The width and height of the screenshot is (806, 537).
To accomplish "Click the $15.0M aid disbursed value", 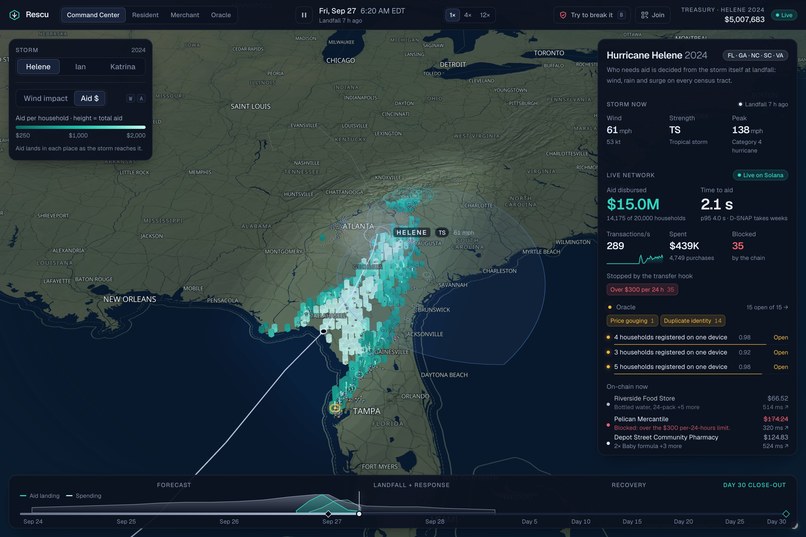I will click(x=633, y=205).
